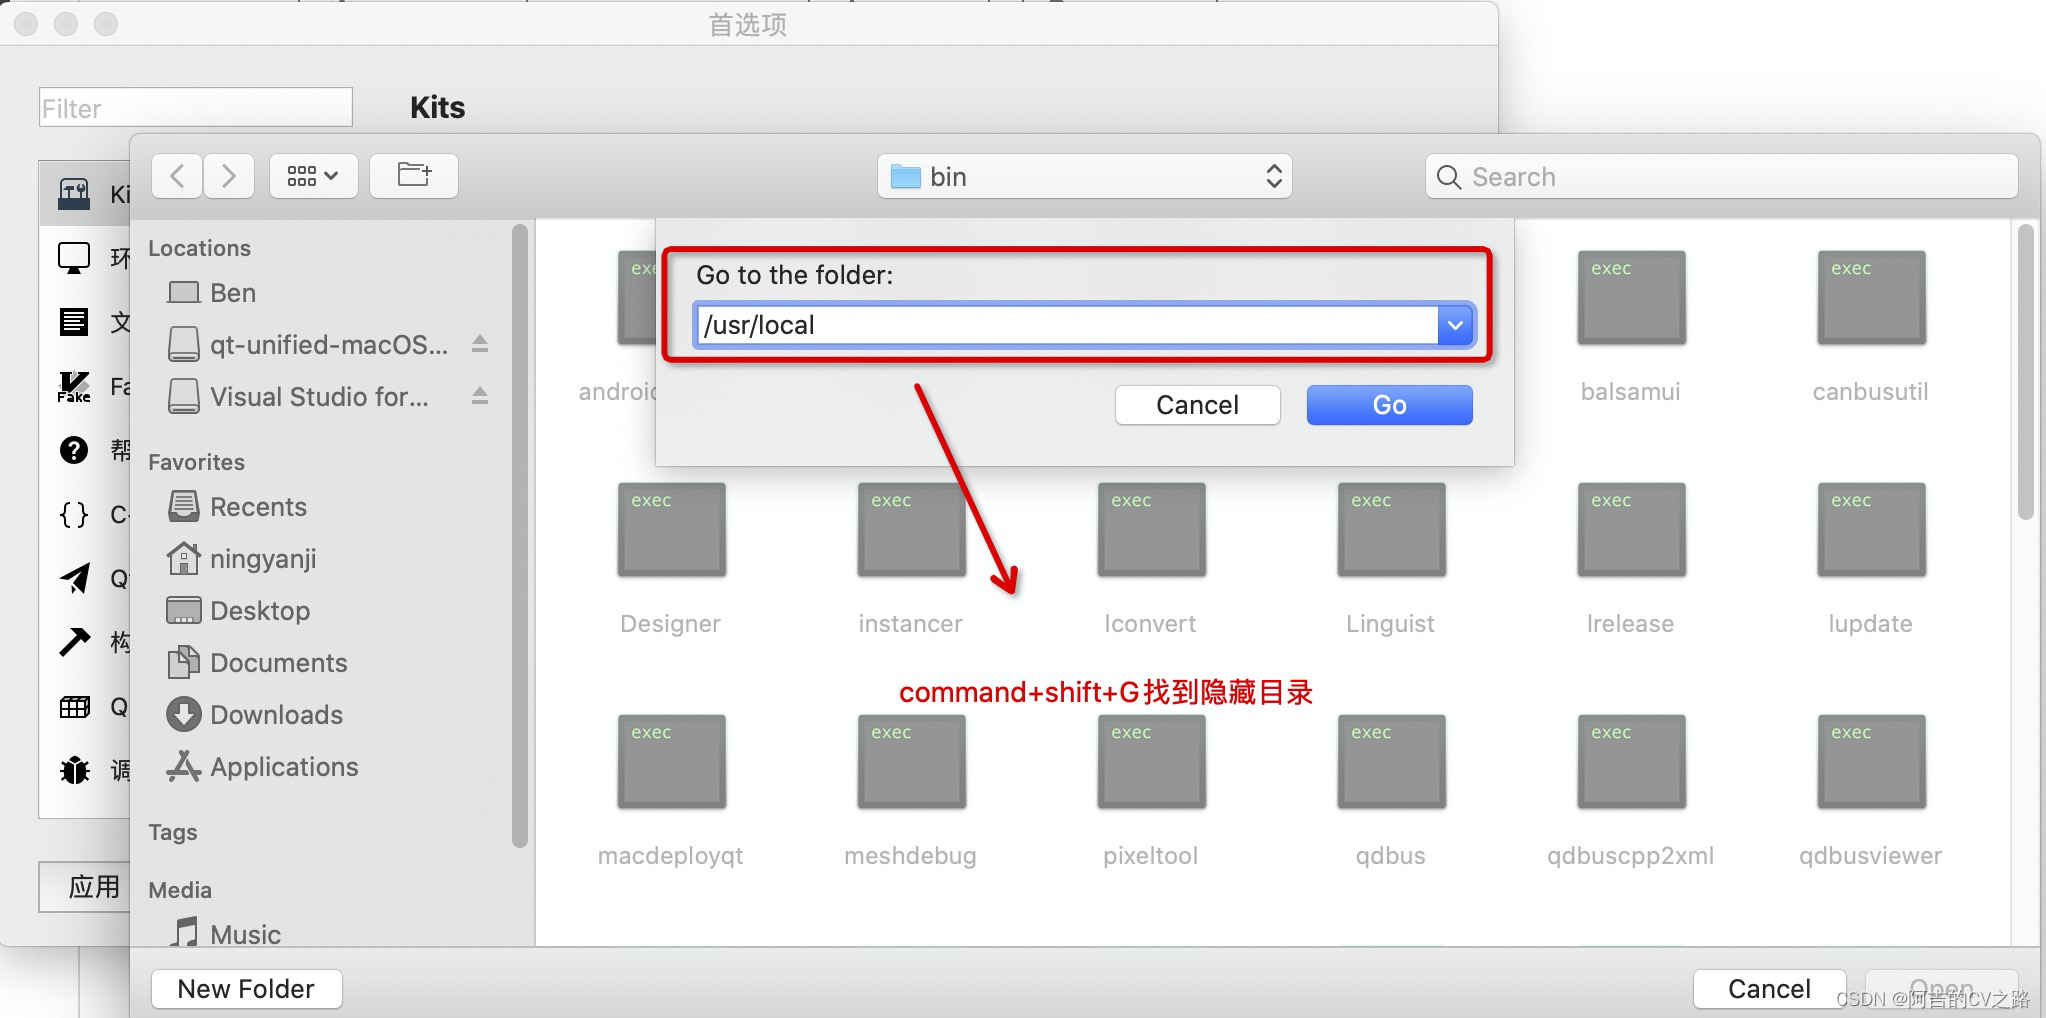The image size is (2046, 1018).
Task: Select table grid icon category in preferences window
Action: tap(74, 707)
